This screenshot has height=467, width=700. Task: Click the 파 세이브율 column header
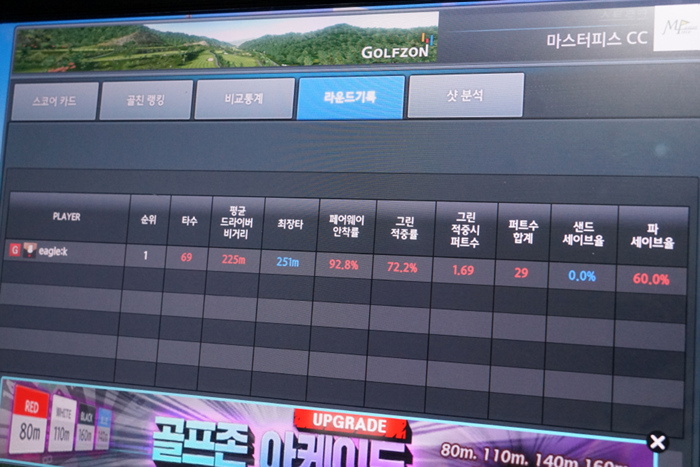tap(652, 237)
